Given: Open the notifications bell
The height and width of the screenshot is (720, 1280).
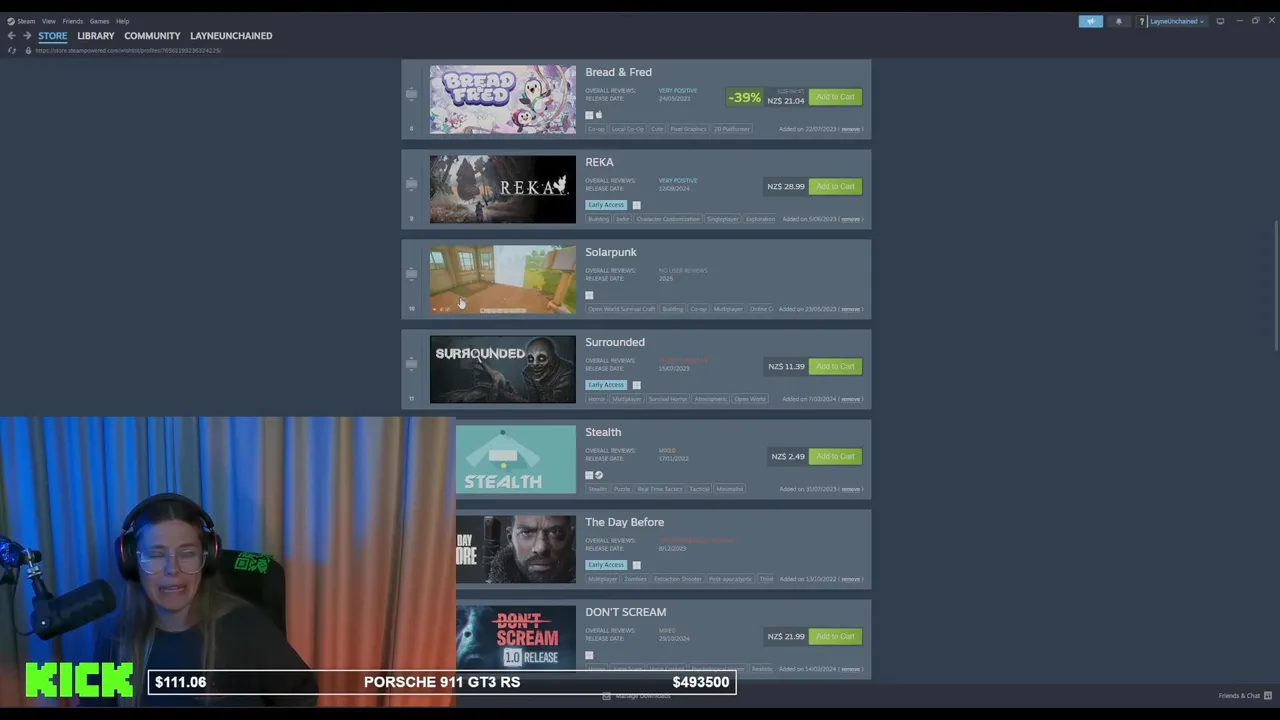Looking at the screenshot, I should pyautogui.click(x=1118, y=21).
